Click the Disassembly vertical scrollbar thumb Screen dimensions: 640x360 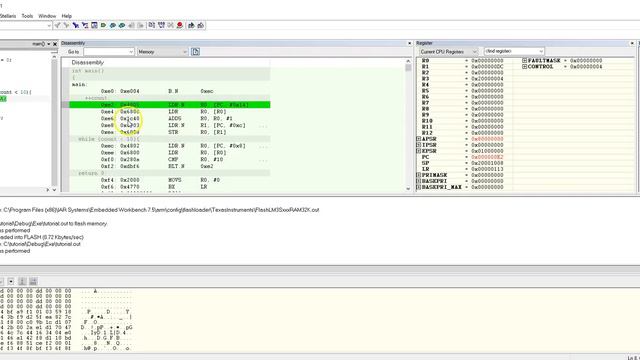point(408,68)
